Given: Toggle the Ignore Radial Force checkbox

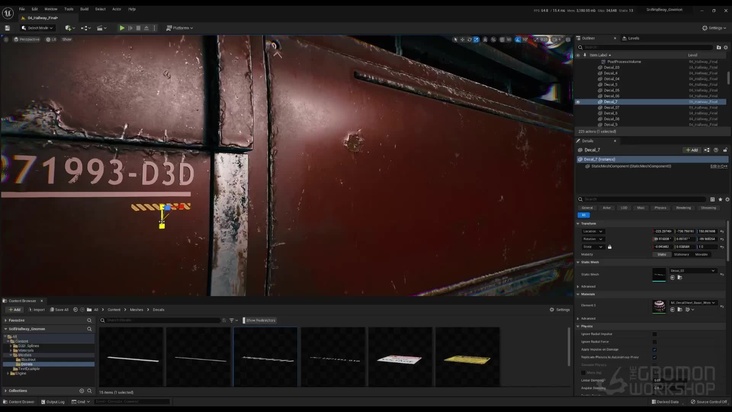Looking at the screenshot, I should 655,342.
